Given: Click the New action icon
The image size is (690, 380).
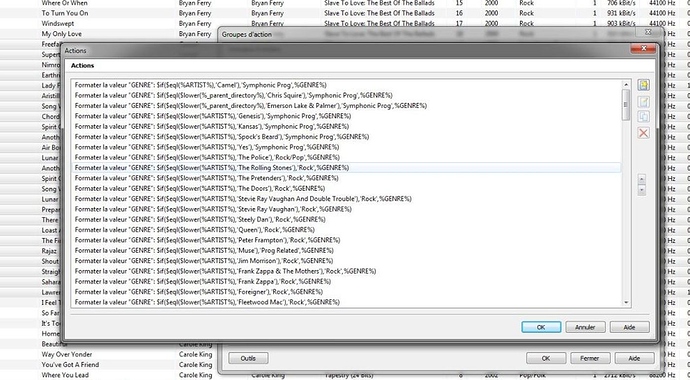Looking at the screenshot, I should coord(643,85).
